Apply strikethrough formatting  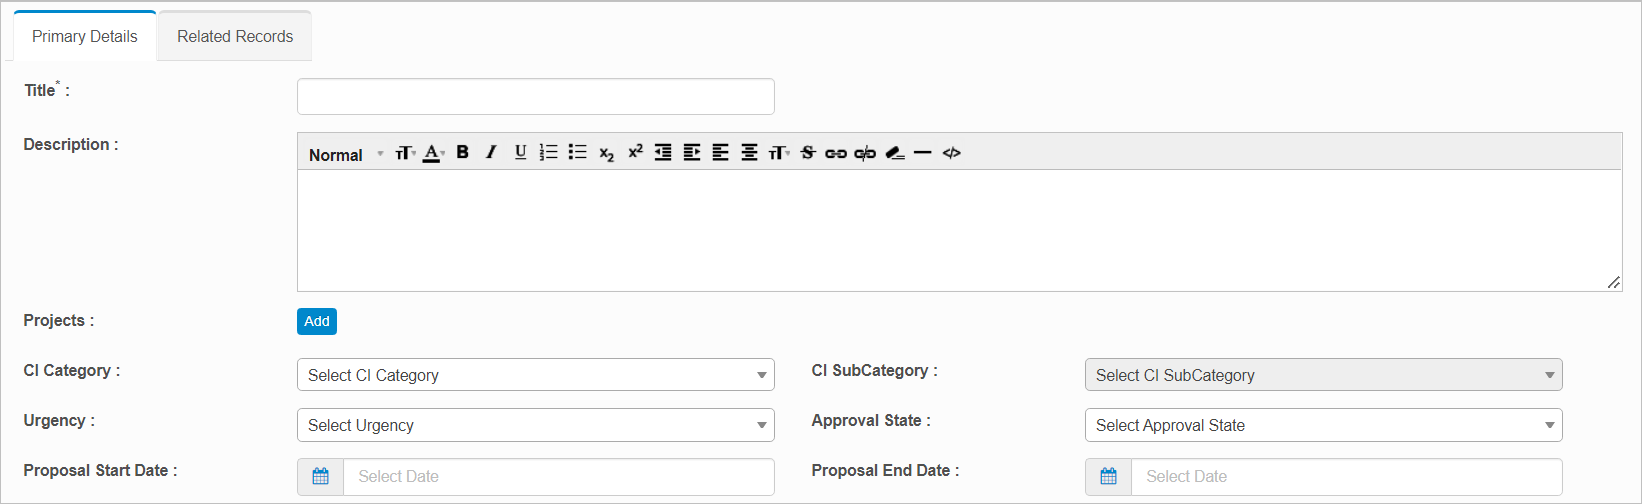[807, 153]
